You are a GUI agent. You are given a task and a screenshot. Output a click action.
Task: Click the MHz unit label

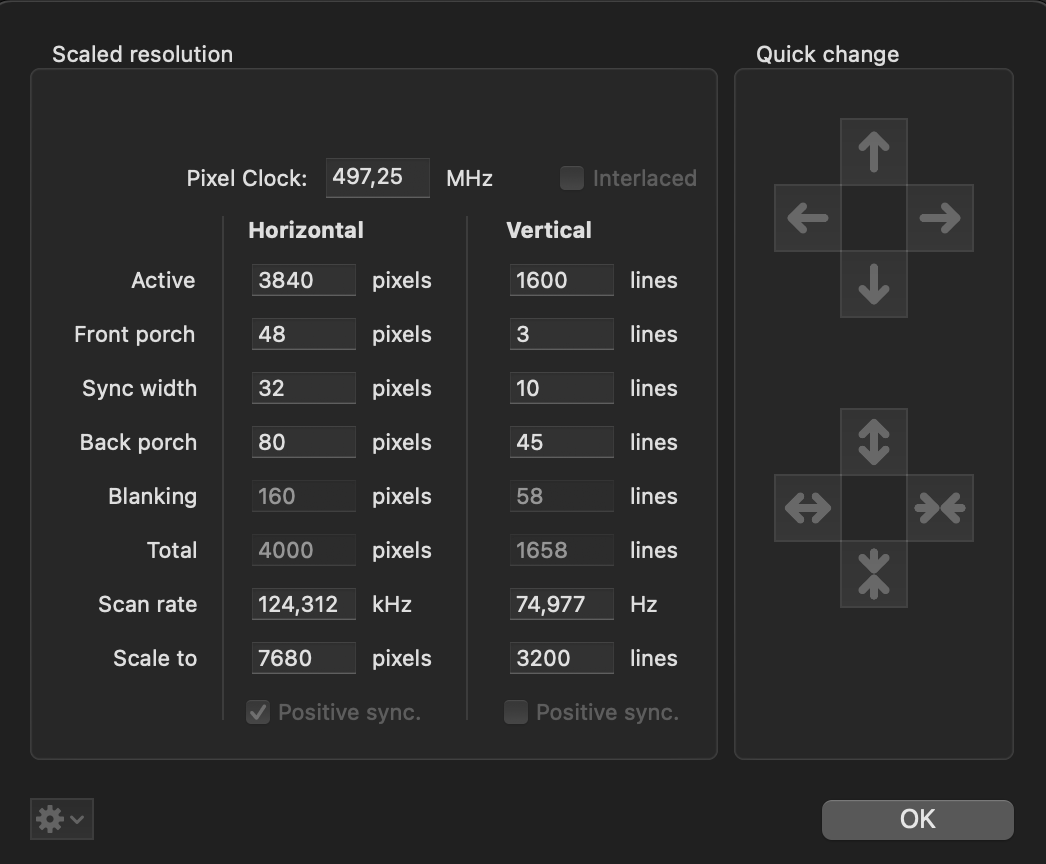[470, 178]
